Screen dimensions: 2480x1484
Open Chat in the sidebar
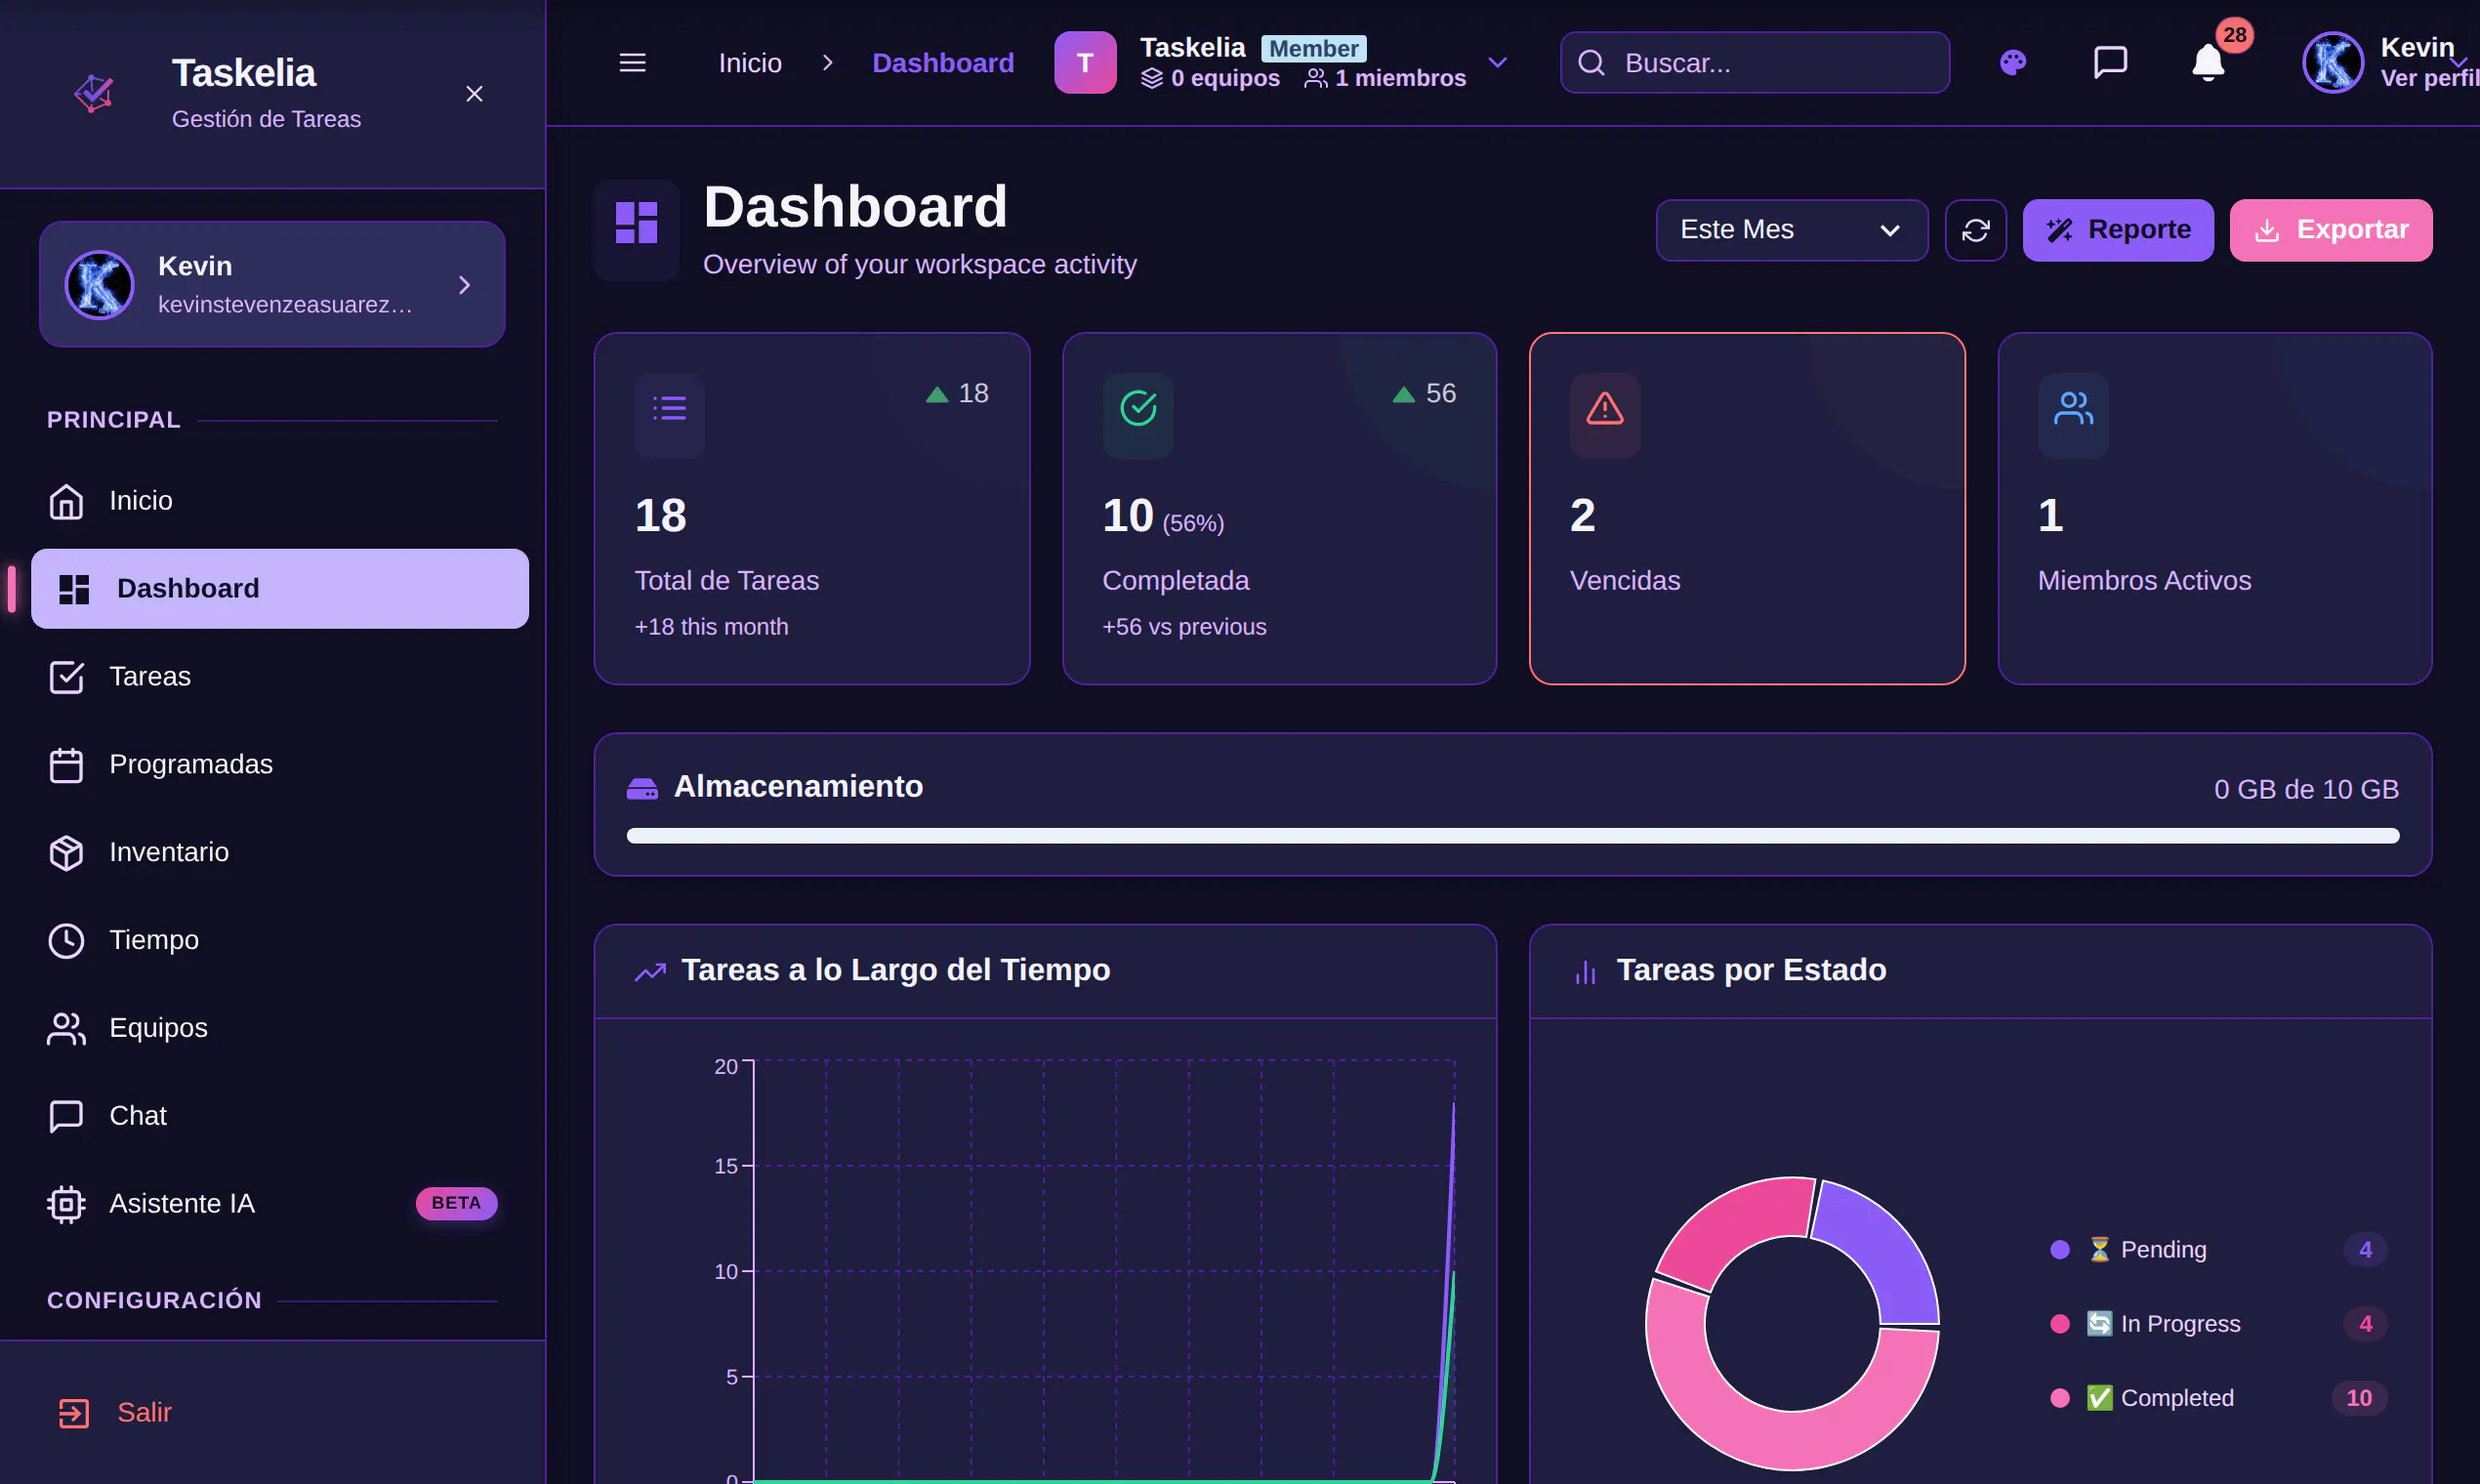[x=280, y=1116]
